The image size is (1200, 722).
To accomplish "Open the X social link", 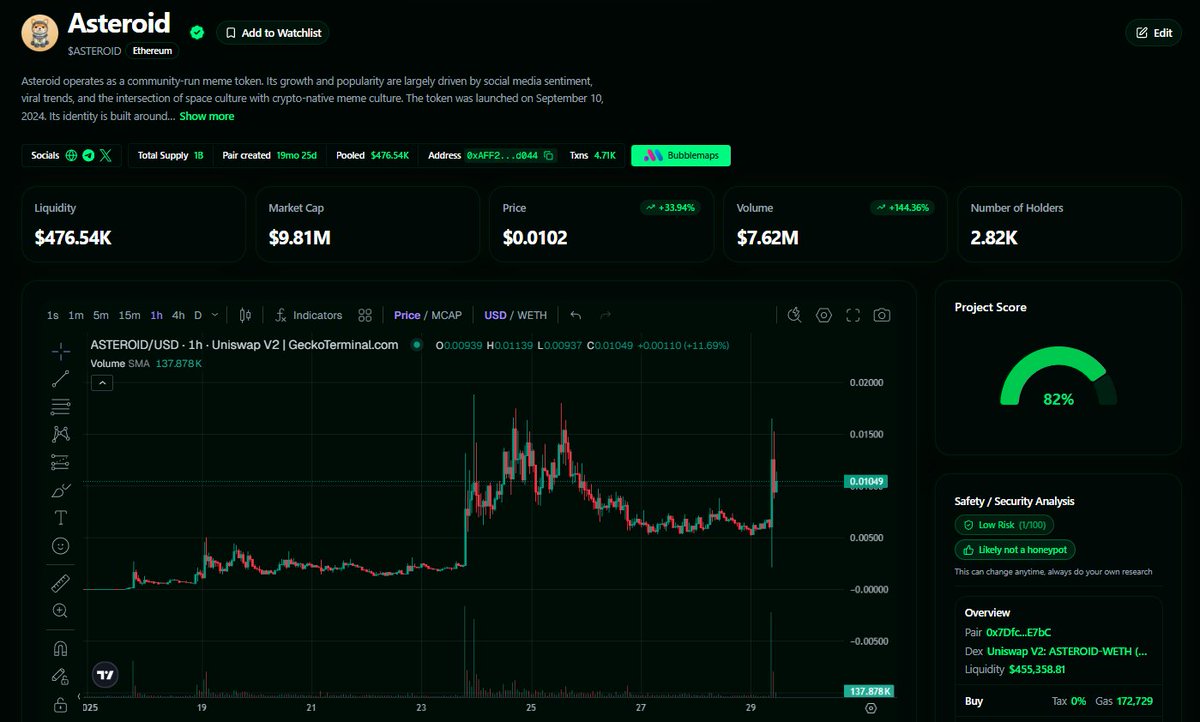I will pos(106,156).
